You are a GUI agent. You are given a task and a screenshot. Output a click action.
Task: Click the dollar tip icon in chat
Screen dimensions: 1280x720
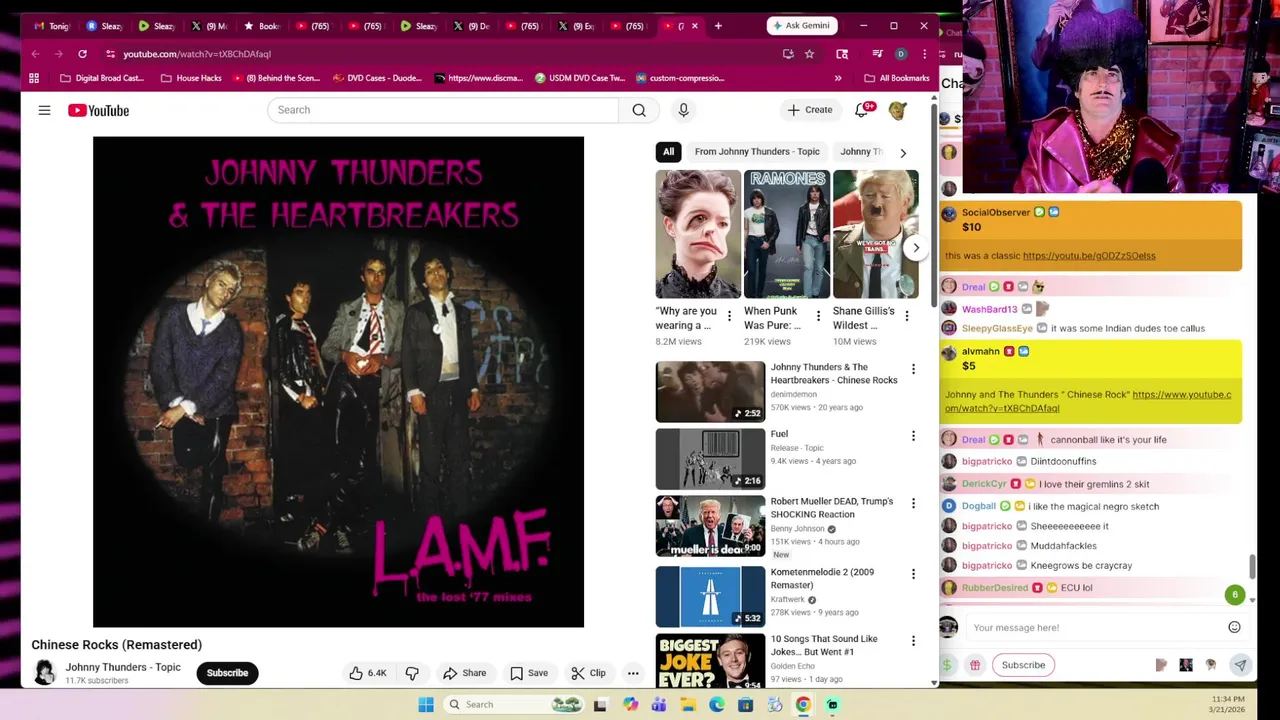pyautogui.click(x=946, y=665)
